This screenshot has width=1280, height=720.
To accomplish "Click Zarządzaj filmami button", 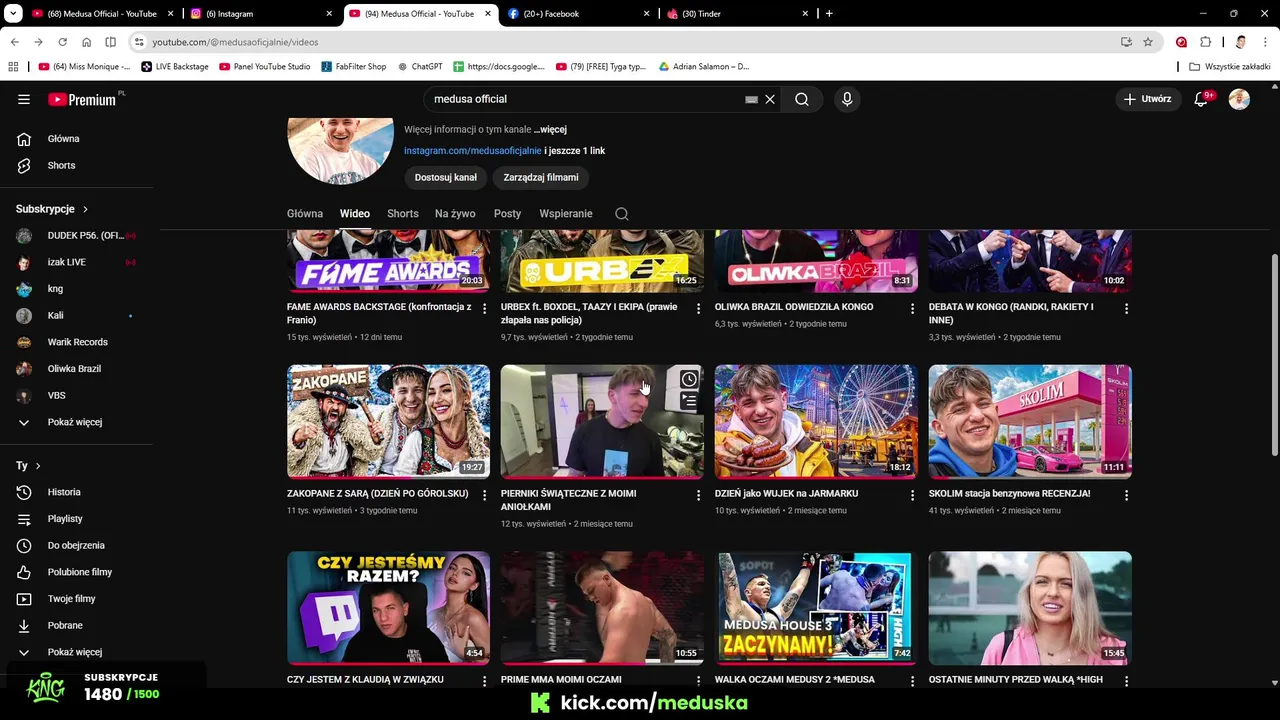I will 541,177.
